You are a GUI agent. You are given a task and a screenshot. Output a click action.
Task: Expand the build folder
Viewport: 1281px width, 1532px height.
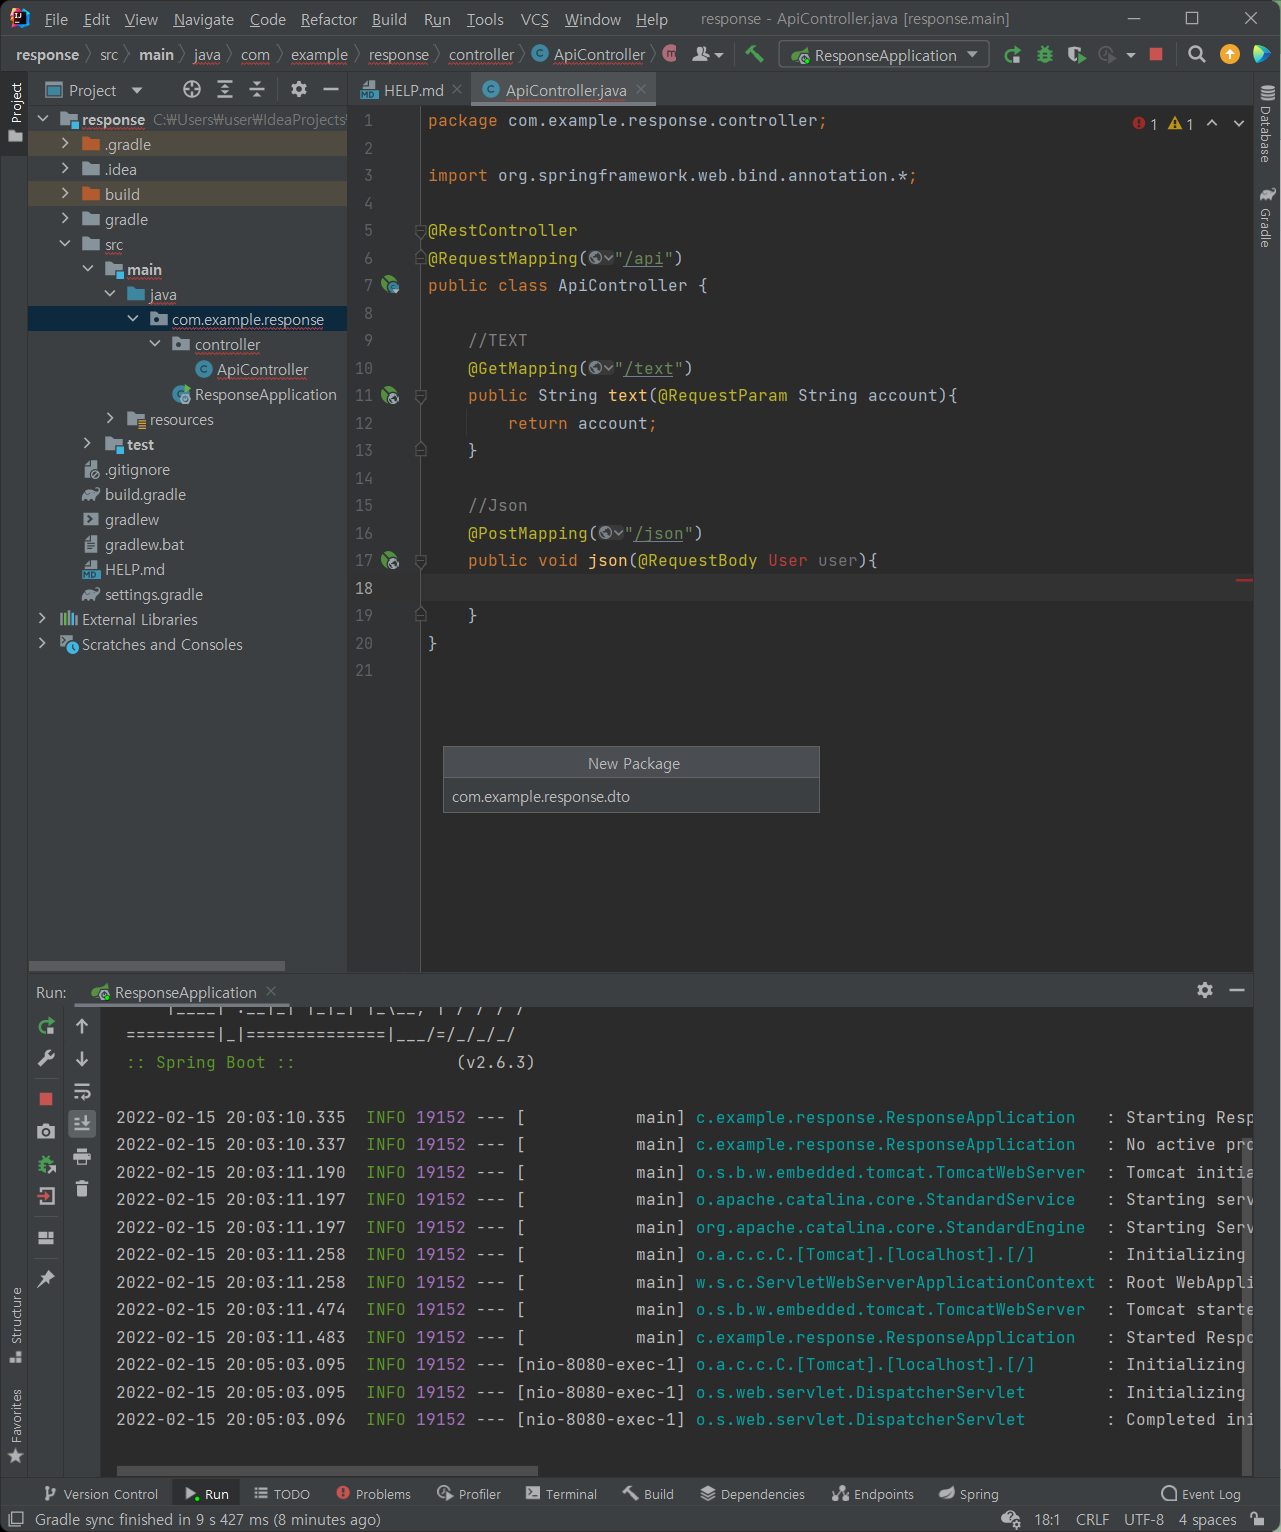coord(65,194)
